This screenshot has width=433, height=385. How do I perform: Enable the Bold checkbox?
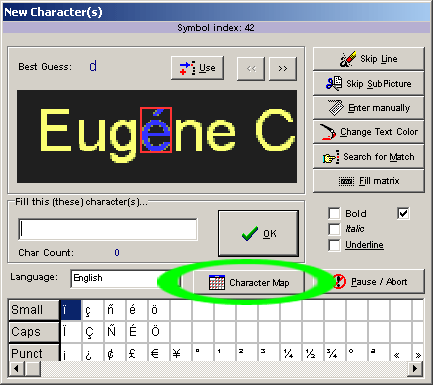[334, 213]
